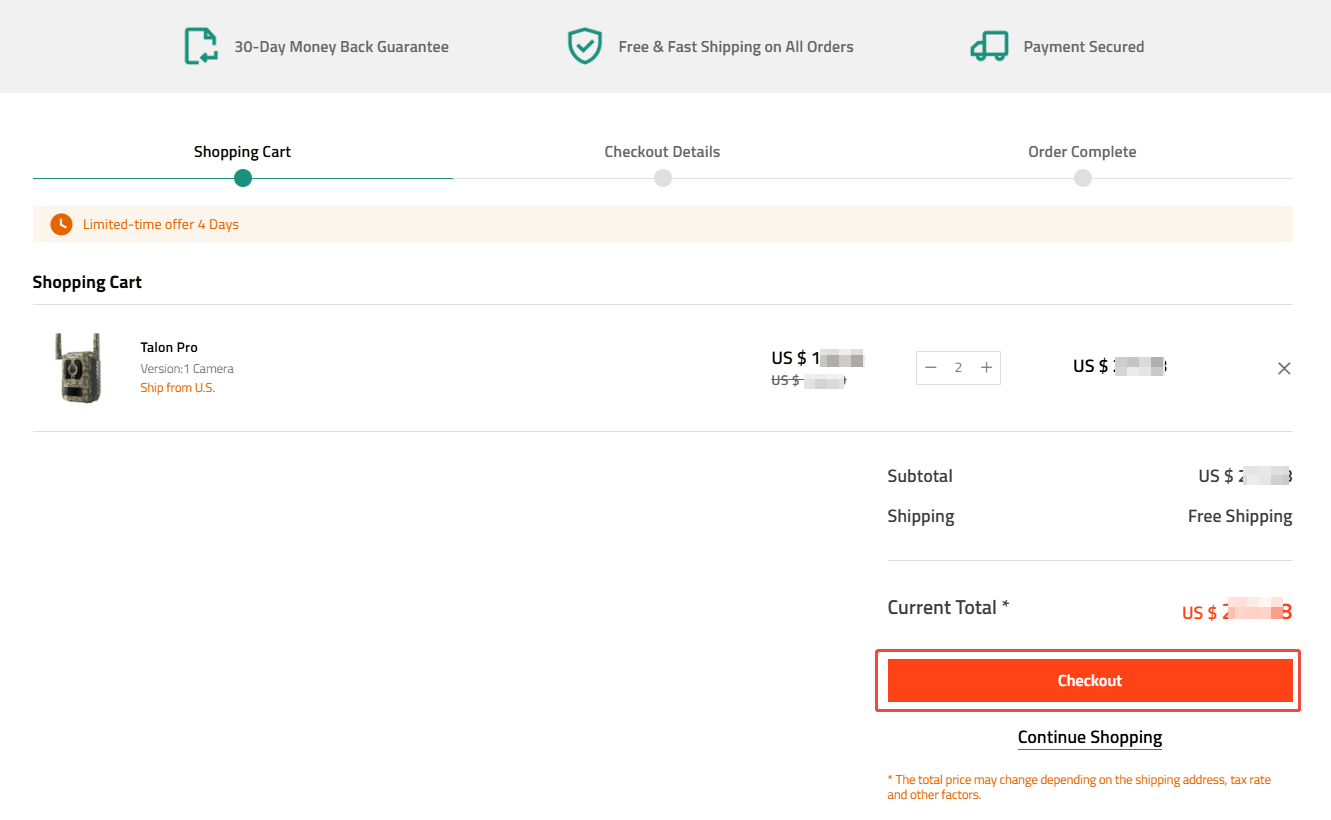This screenshot has width=1331, height=820.
Task: Click the Payment Secured truck icon
Action: pyautogui.click(x=989, y=47)
